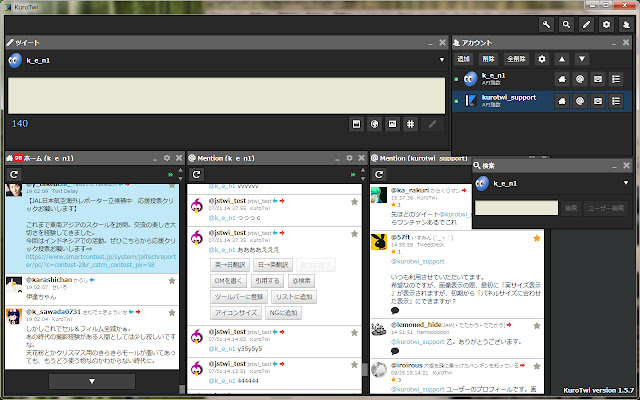Open direct messages icon for kurotwi_support
This screenshot has width=640, height=400.
coord(599,100)
